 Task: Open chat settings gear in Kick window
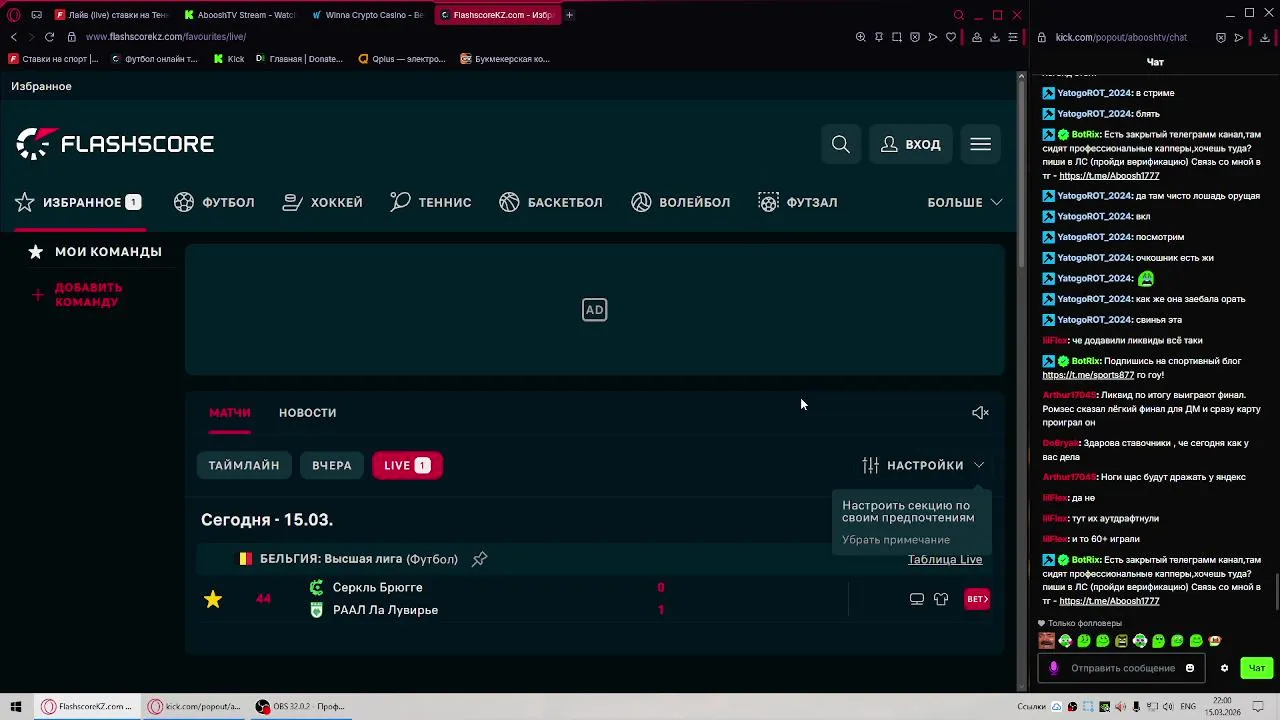pyautogui.click(x=1224, y=668)
